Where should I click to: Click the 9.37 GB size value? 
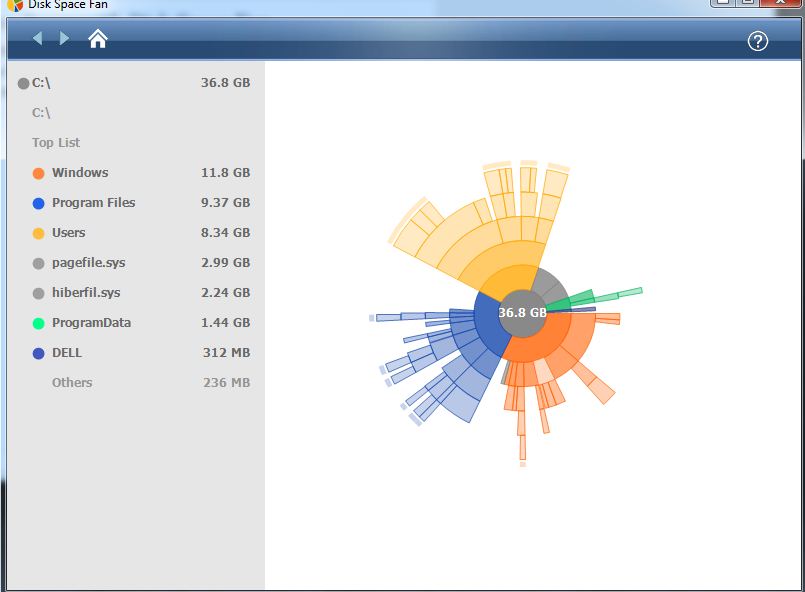(225, 203)
